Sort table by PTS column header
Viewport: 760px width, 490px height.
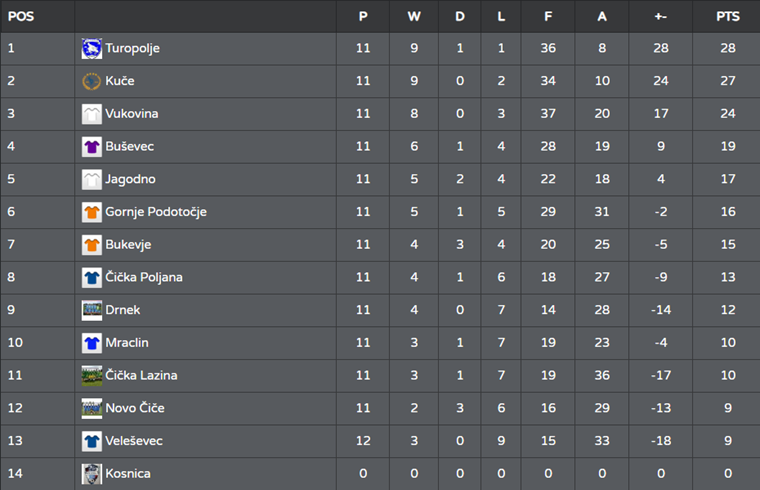(727, 16)
